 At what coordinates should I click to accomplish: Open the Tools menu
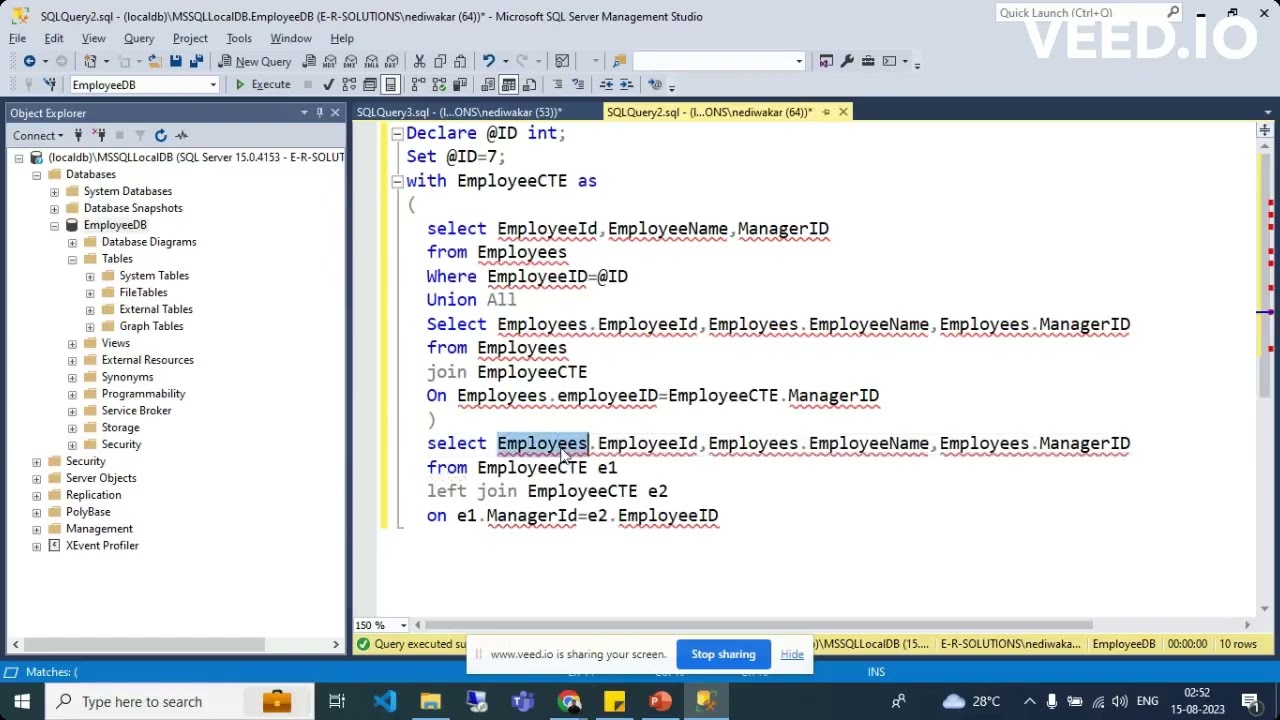coord(239,38)
